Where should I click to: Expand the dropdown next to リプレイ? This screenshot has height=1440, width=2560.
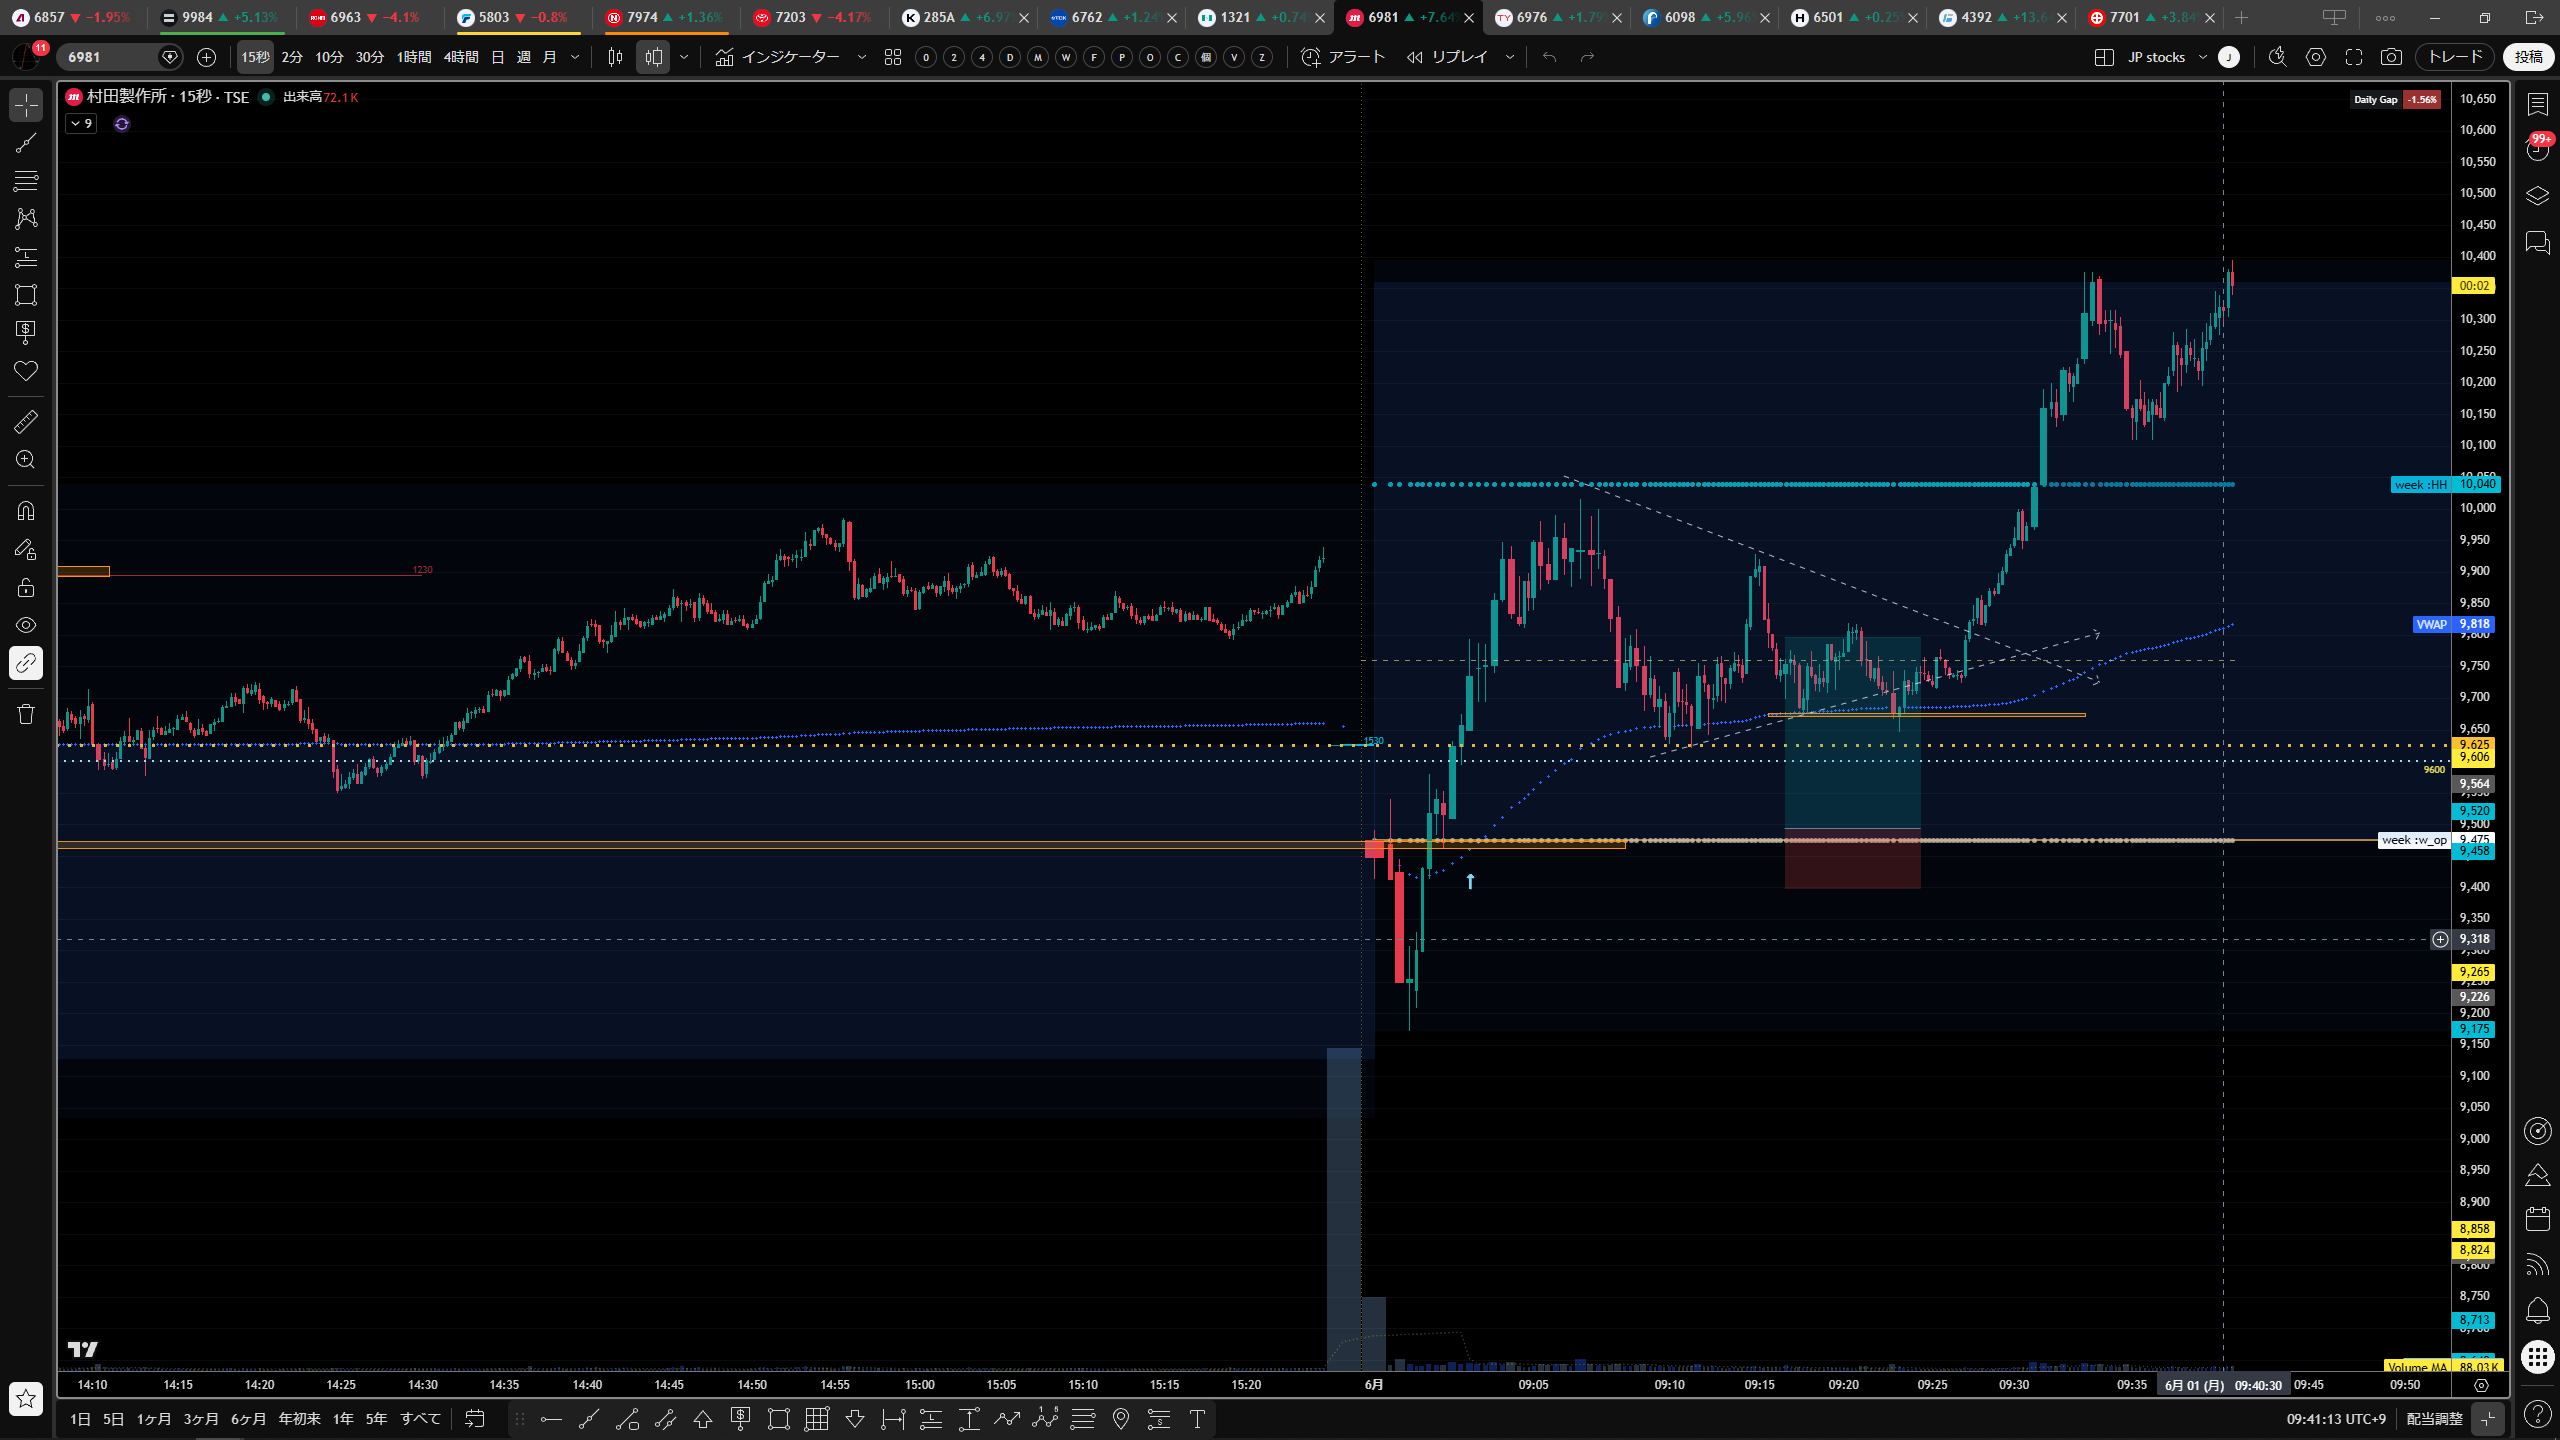click(1510, 57)
